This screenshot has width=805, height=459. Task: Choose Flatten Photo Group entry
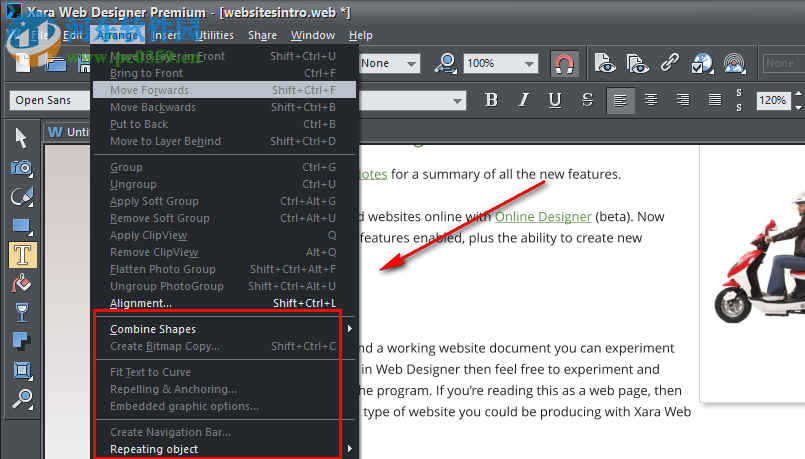pos(224,269)
